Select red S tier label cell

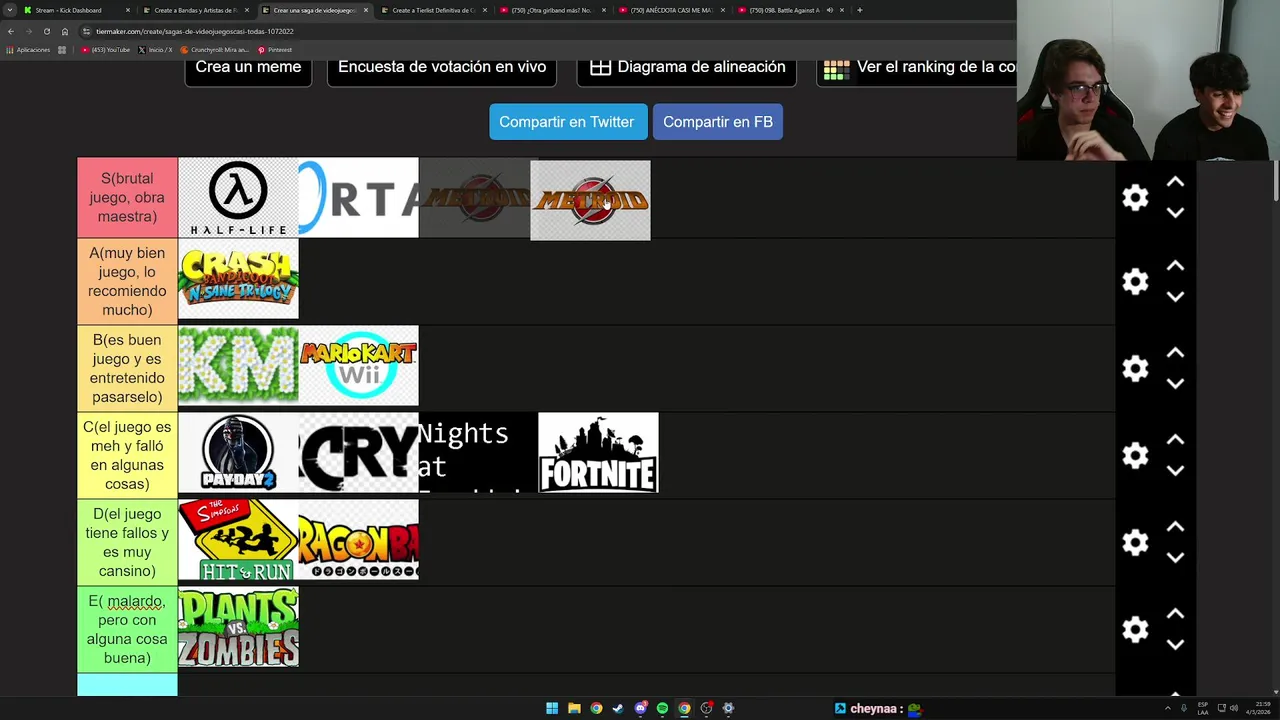tap(127, 197)
